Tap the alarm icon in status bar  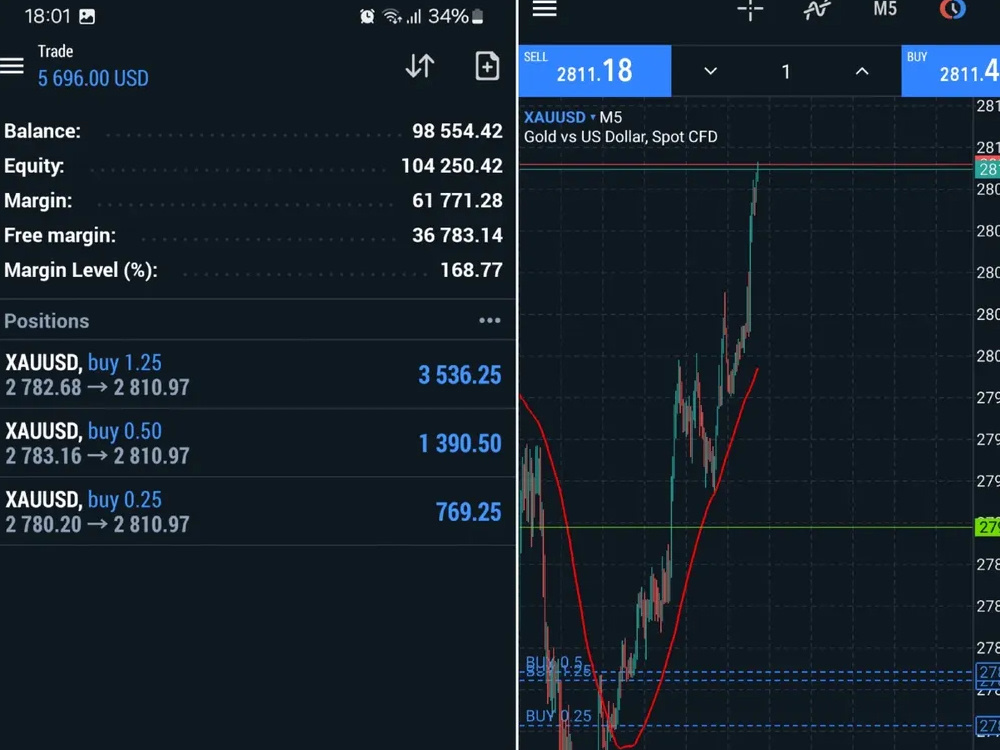pyautogui.click(x=367, y=17)
